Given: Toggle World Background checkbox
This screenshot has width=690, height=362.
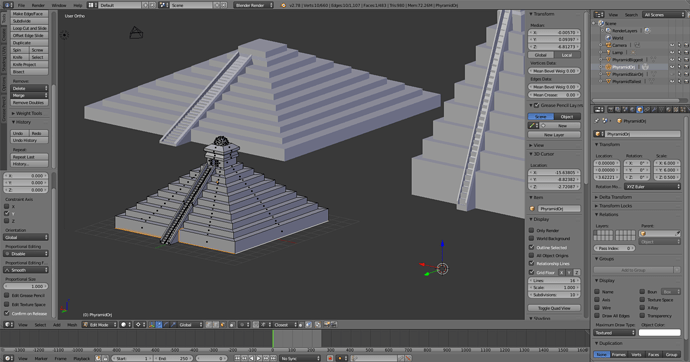Looking at the screenshot, I should point(532,238).
